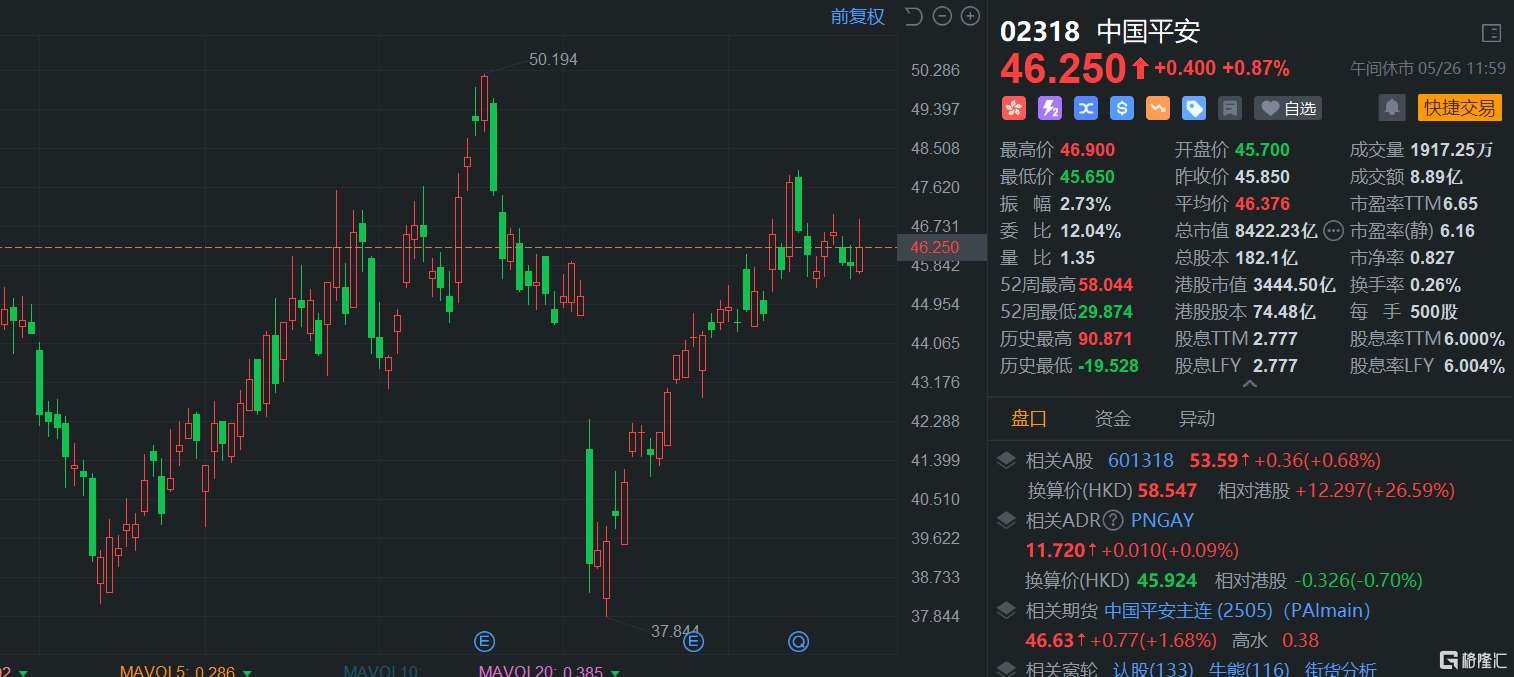Click the 午间休市 05/26 11:59 status
This screenshot has height=677, width=1514.
(1428, 69)
